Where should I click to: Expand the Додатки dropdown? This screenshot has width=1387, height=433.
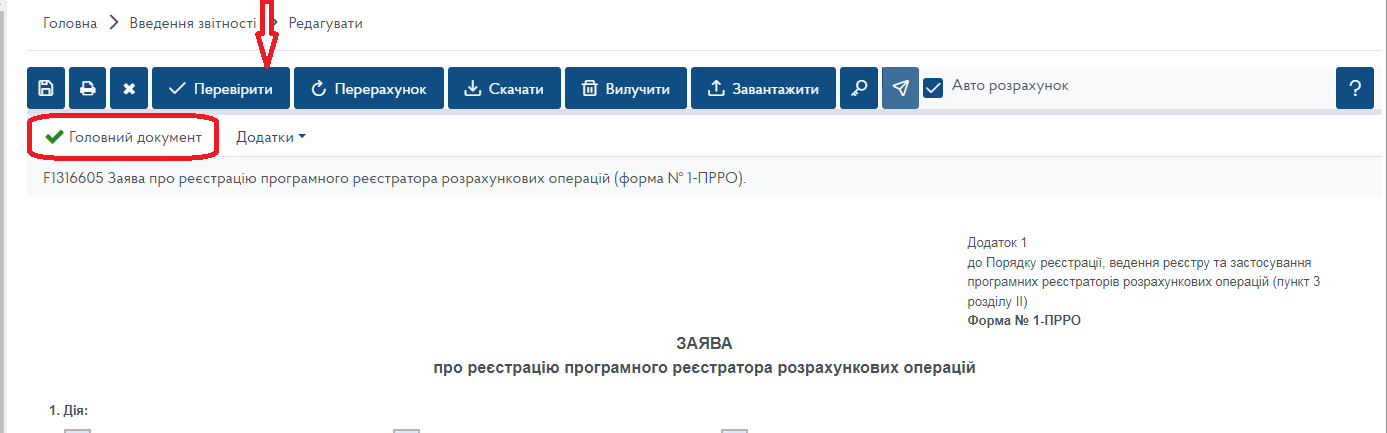[270, 137]
